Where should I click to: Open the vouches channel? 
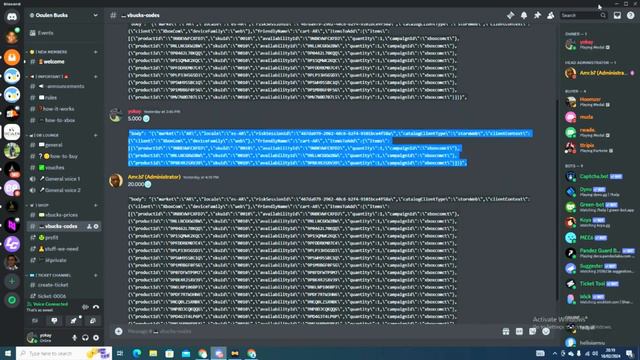coord(63,168)
